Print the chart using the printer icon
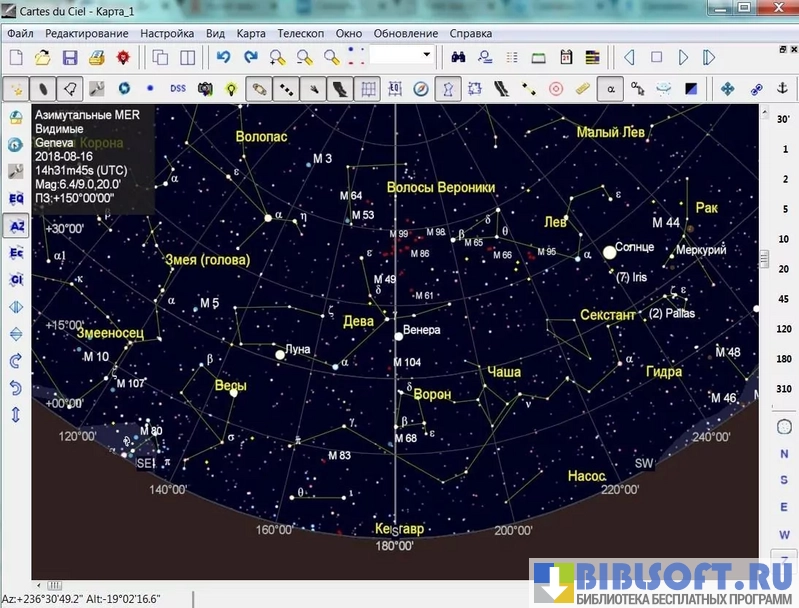Viewport: 799px width, 608px height. point(96,58)
